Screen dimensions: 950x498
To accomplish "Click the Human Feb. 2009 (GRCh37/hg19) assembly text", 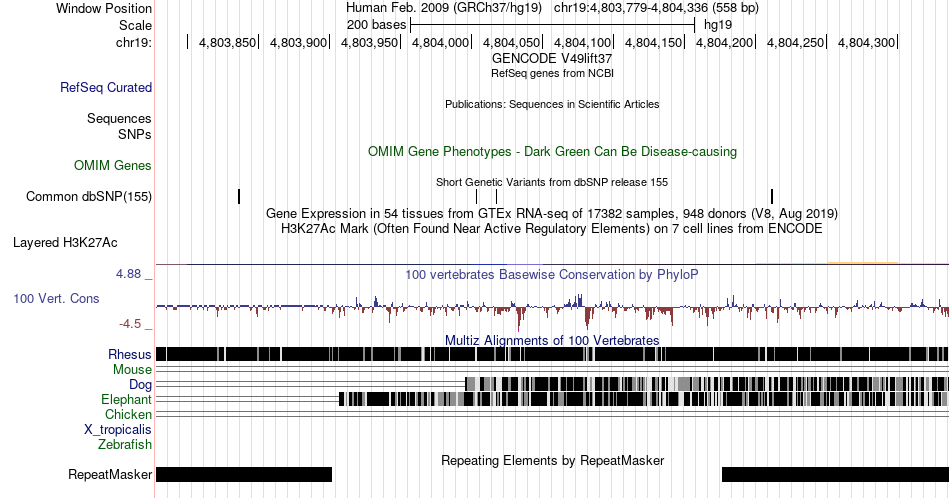I will point(444,8).
